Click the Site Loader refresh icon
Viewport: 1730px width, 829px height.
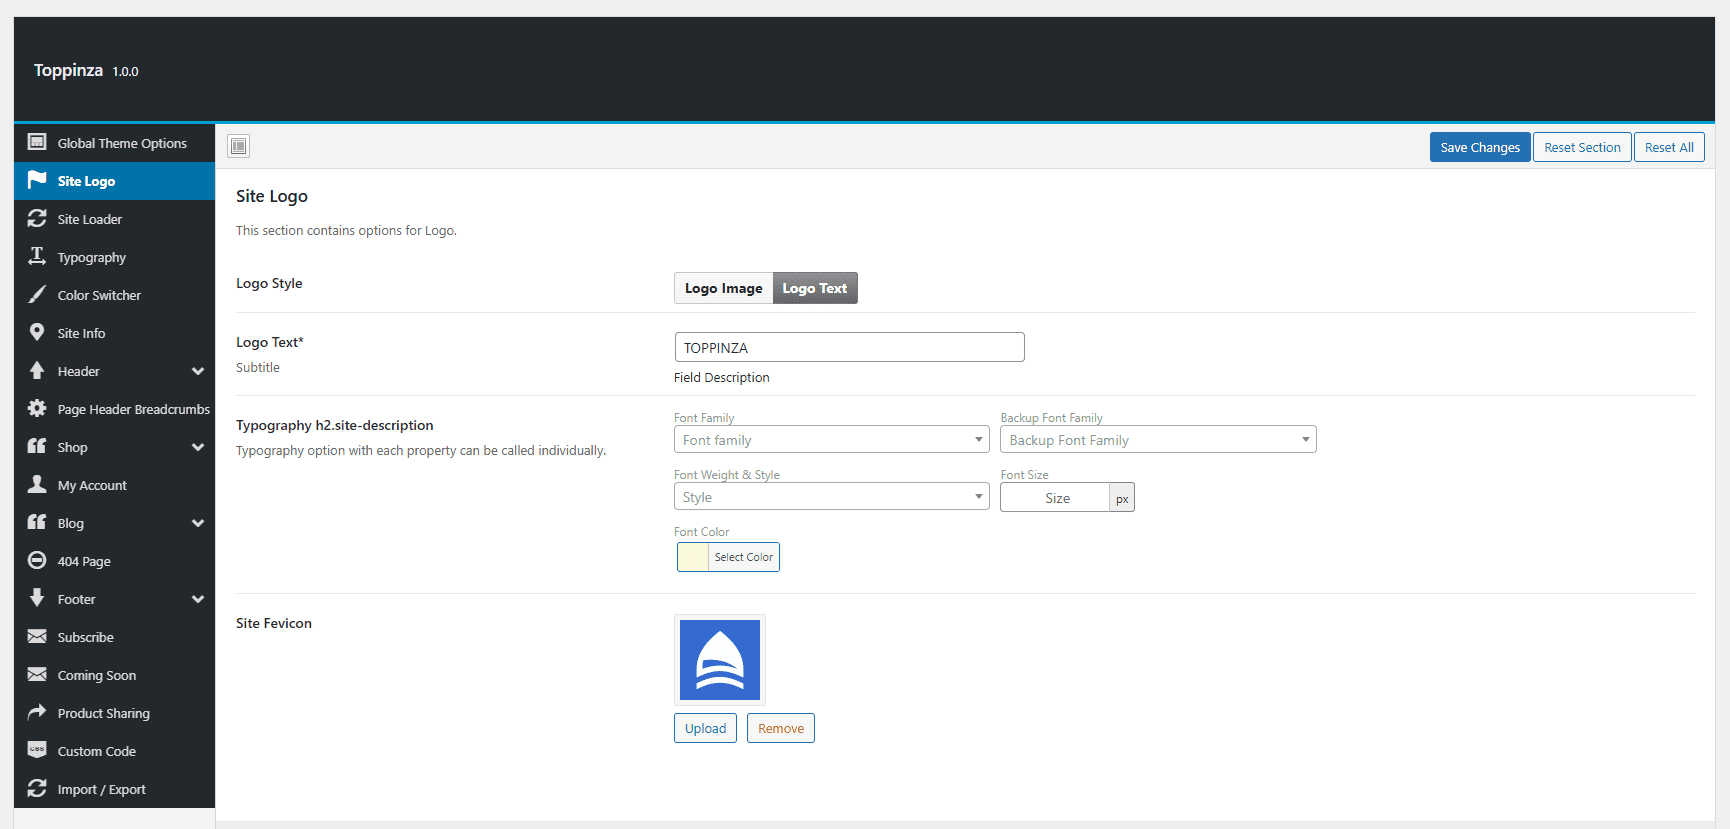click(x=37, y=218)
